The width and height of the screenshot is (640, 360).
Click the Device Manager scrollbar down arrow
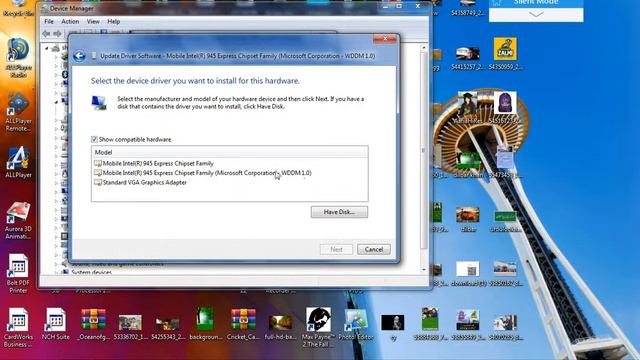tap(424, 269)
